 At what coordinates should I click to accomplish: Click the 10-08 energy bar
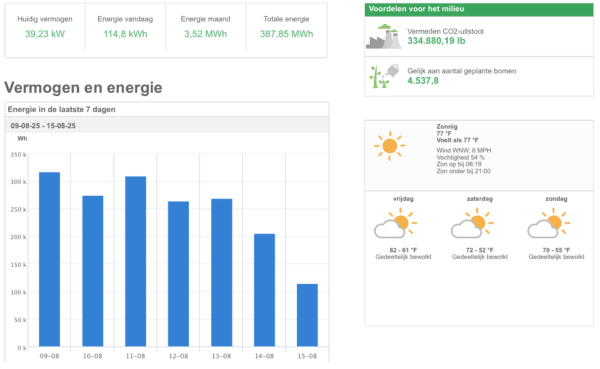pos(93,271)
